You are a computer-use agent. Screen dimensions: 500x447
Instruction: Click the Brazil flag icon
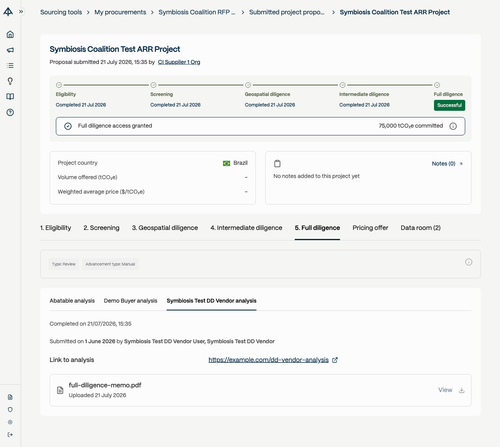pos(226,163)
